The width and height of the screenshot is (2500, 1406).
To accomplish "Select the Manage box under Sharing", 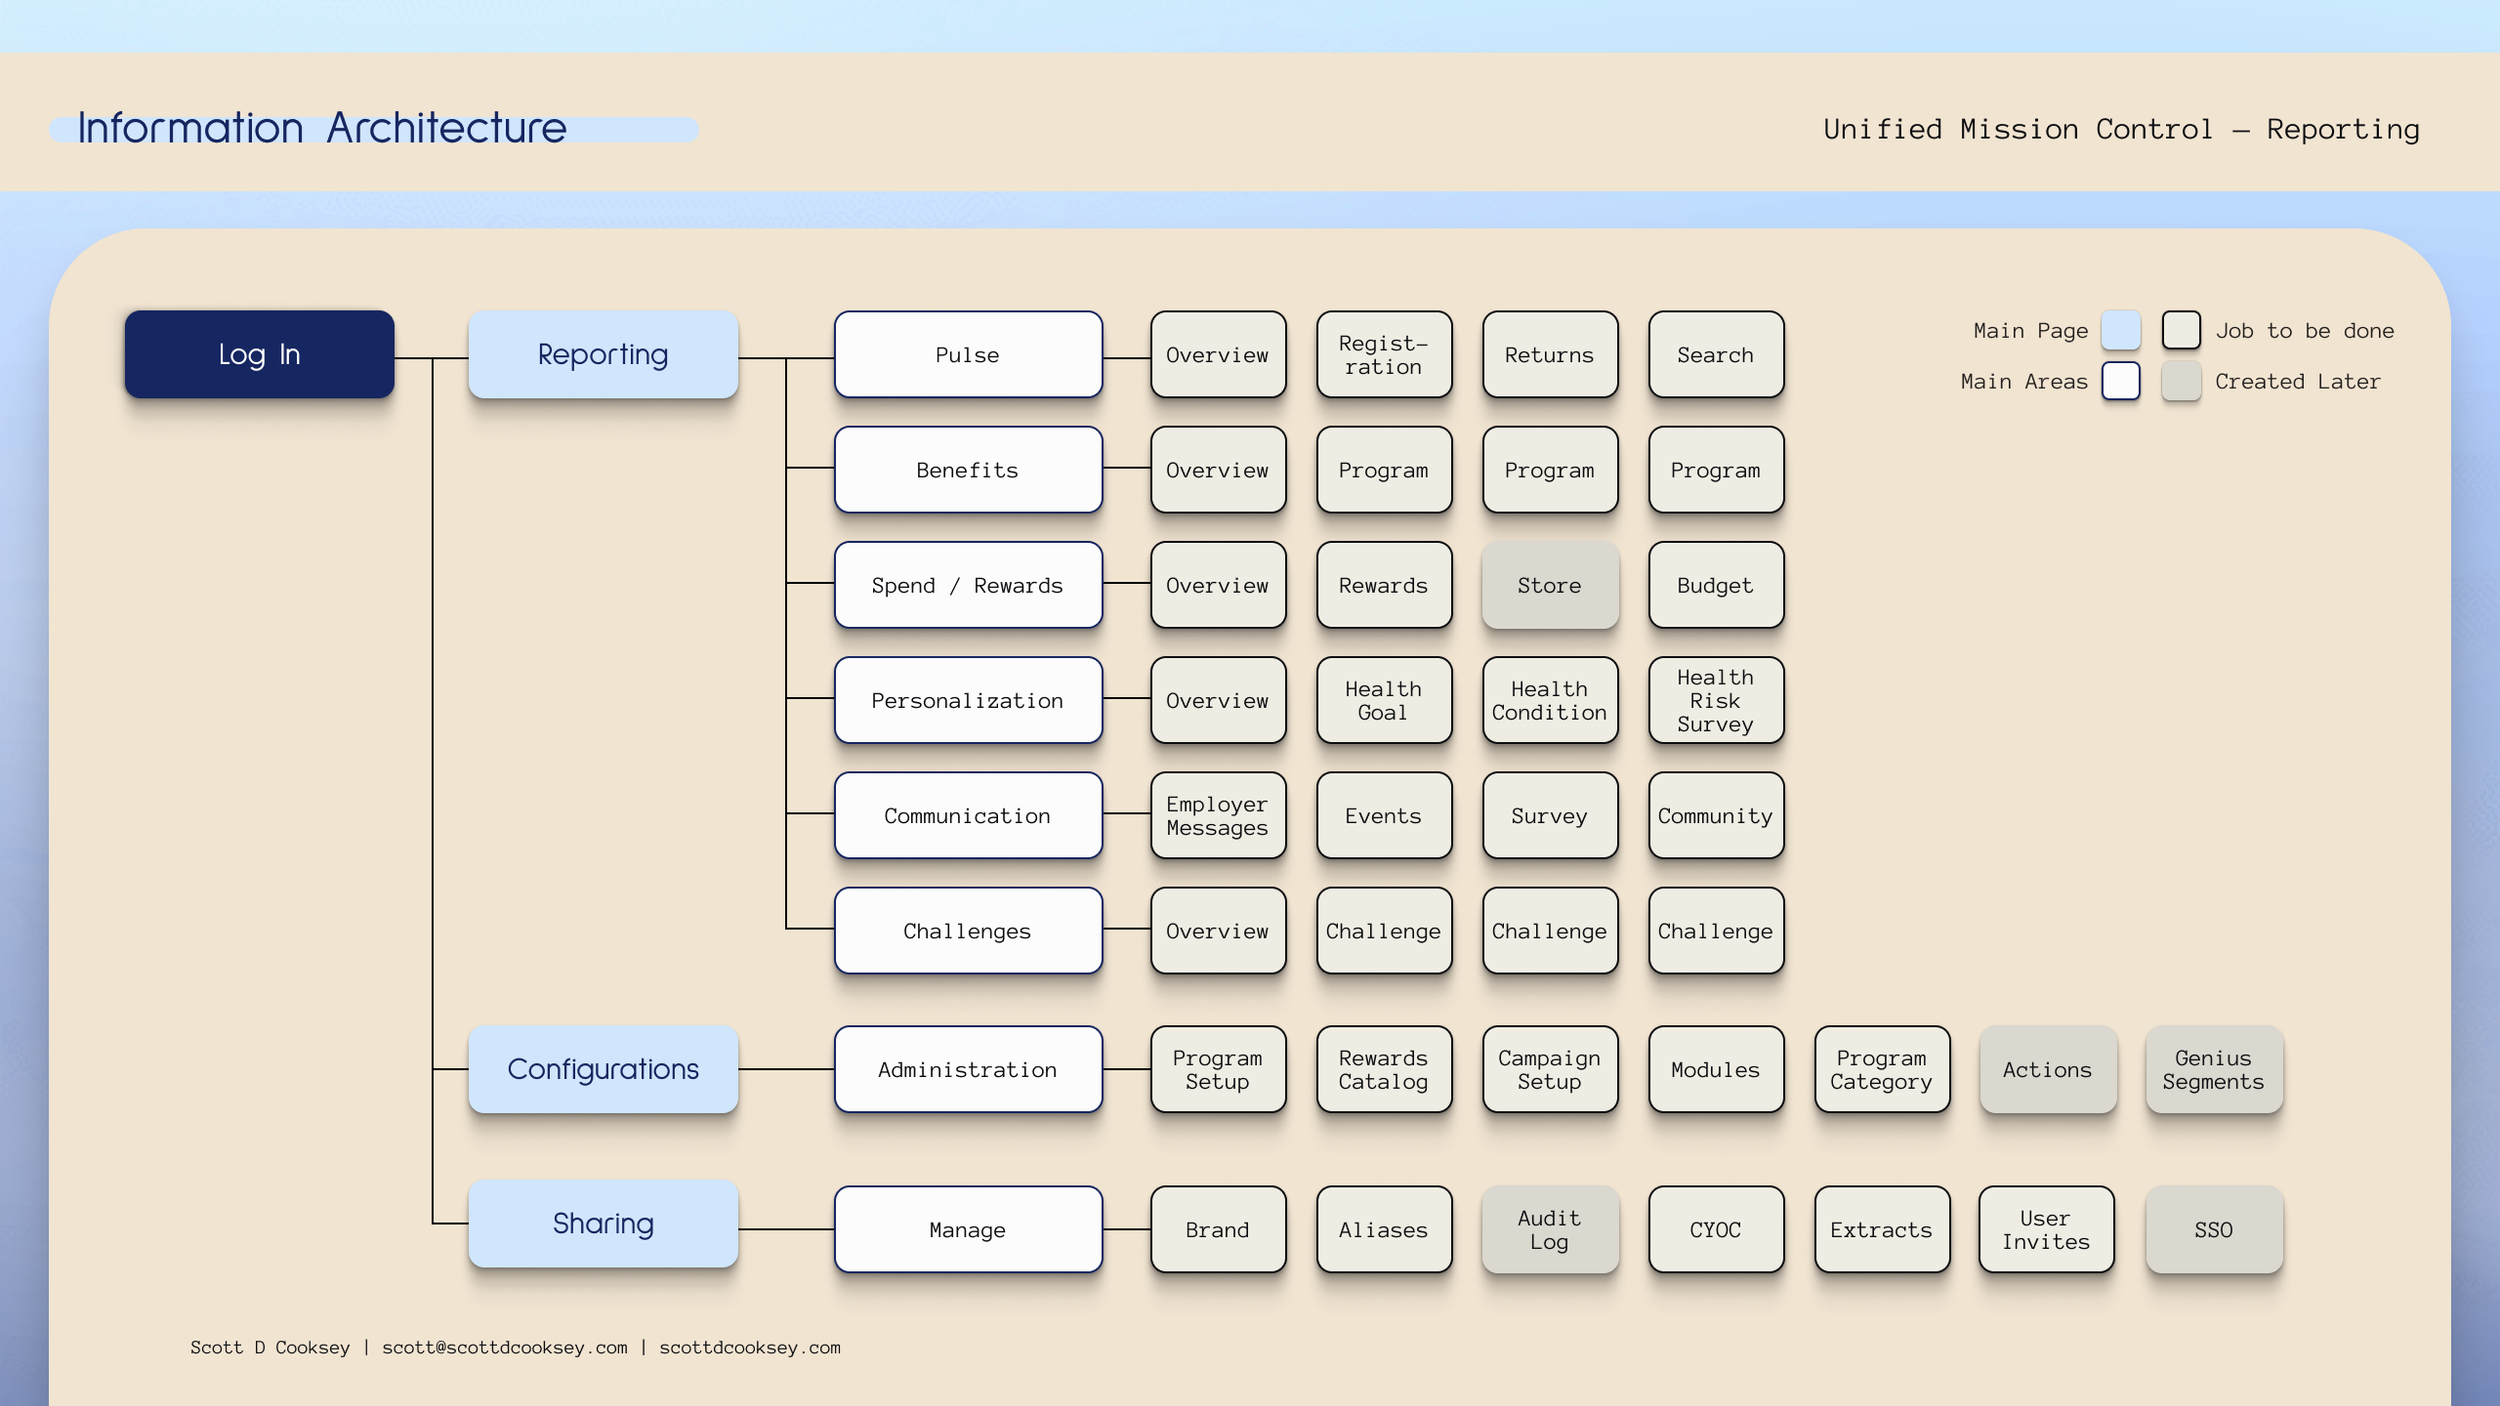I will (x=967, y=1229).
